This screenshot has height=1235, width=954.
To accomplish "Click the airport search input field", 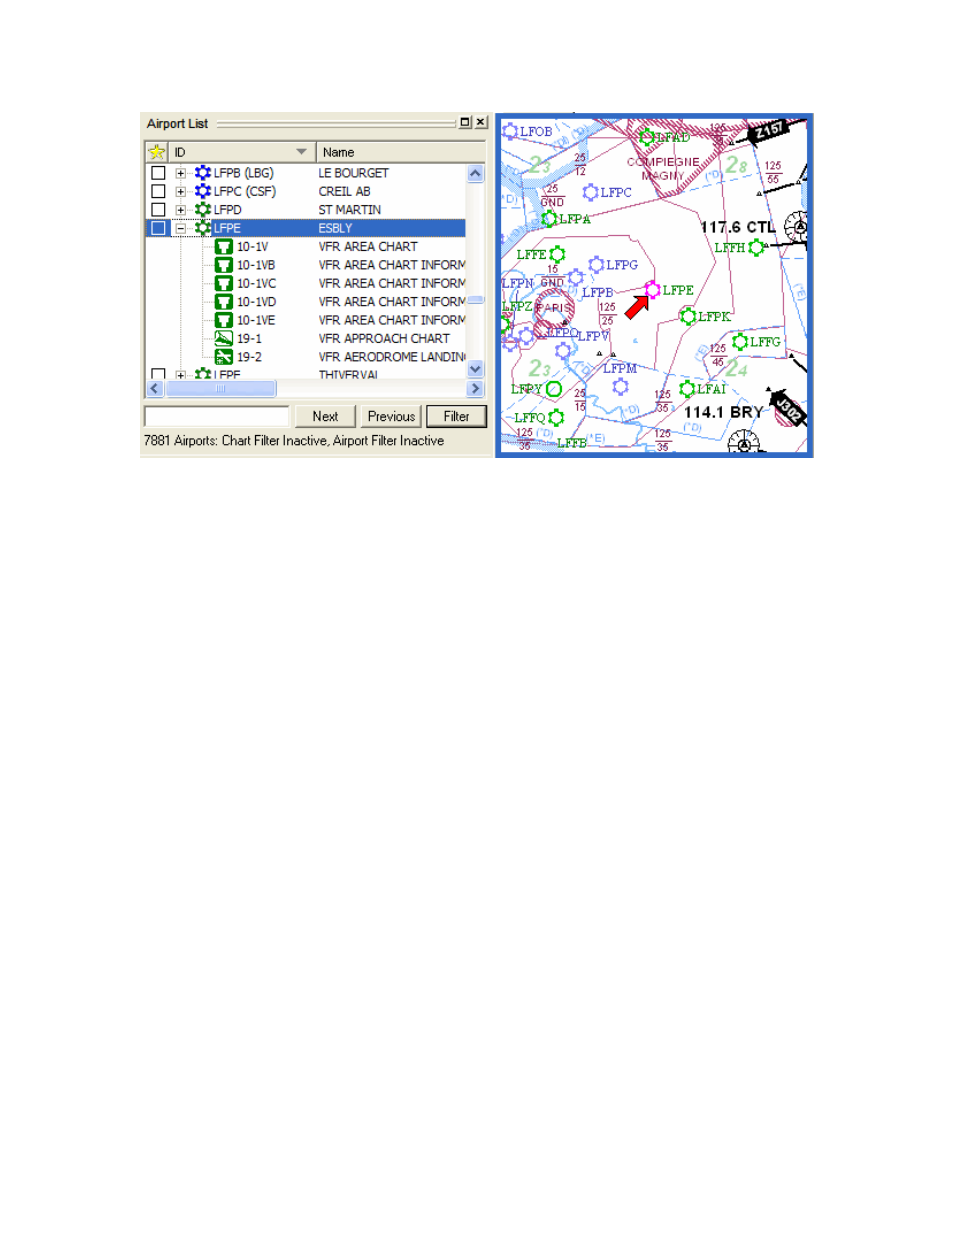I will click(217, 416).
